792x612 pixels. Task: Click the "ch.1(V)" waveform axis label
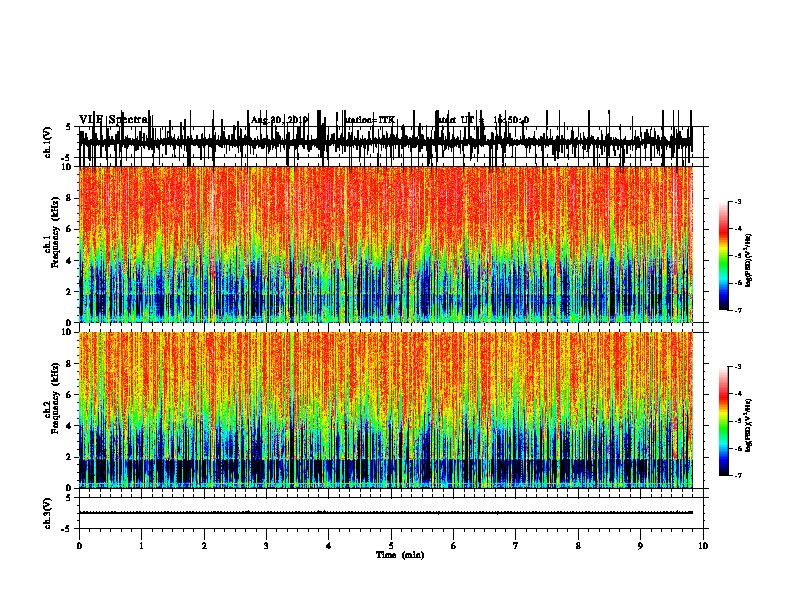tap(48, 142)
